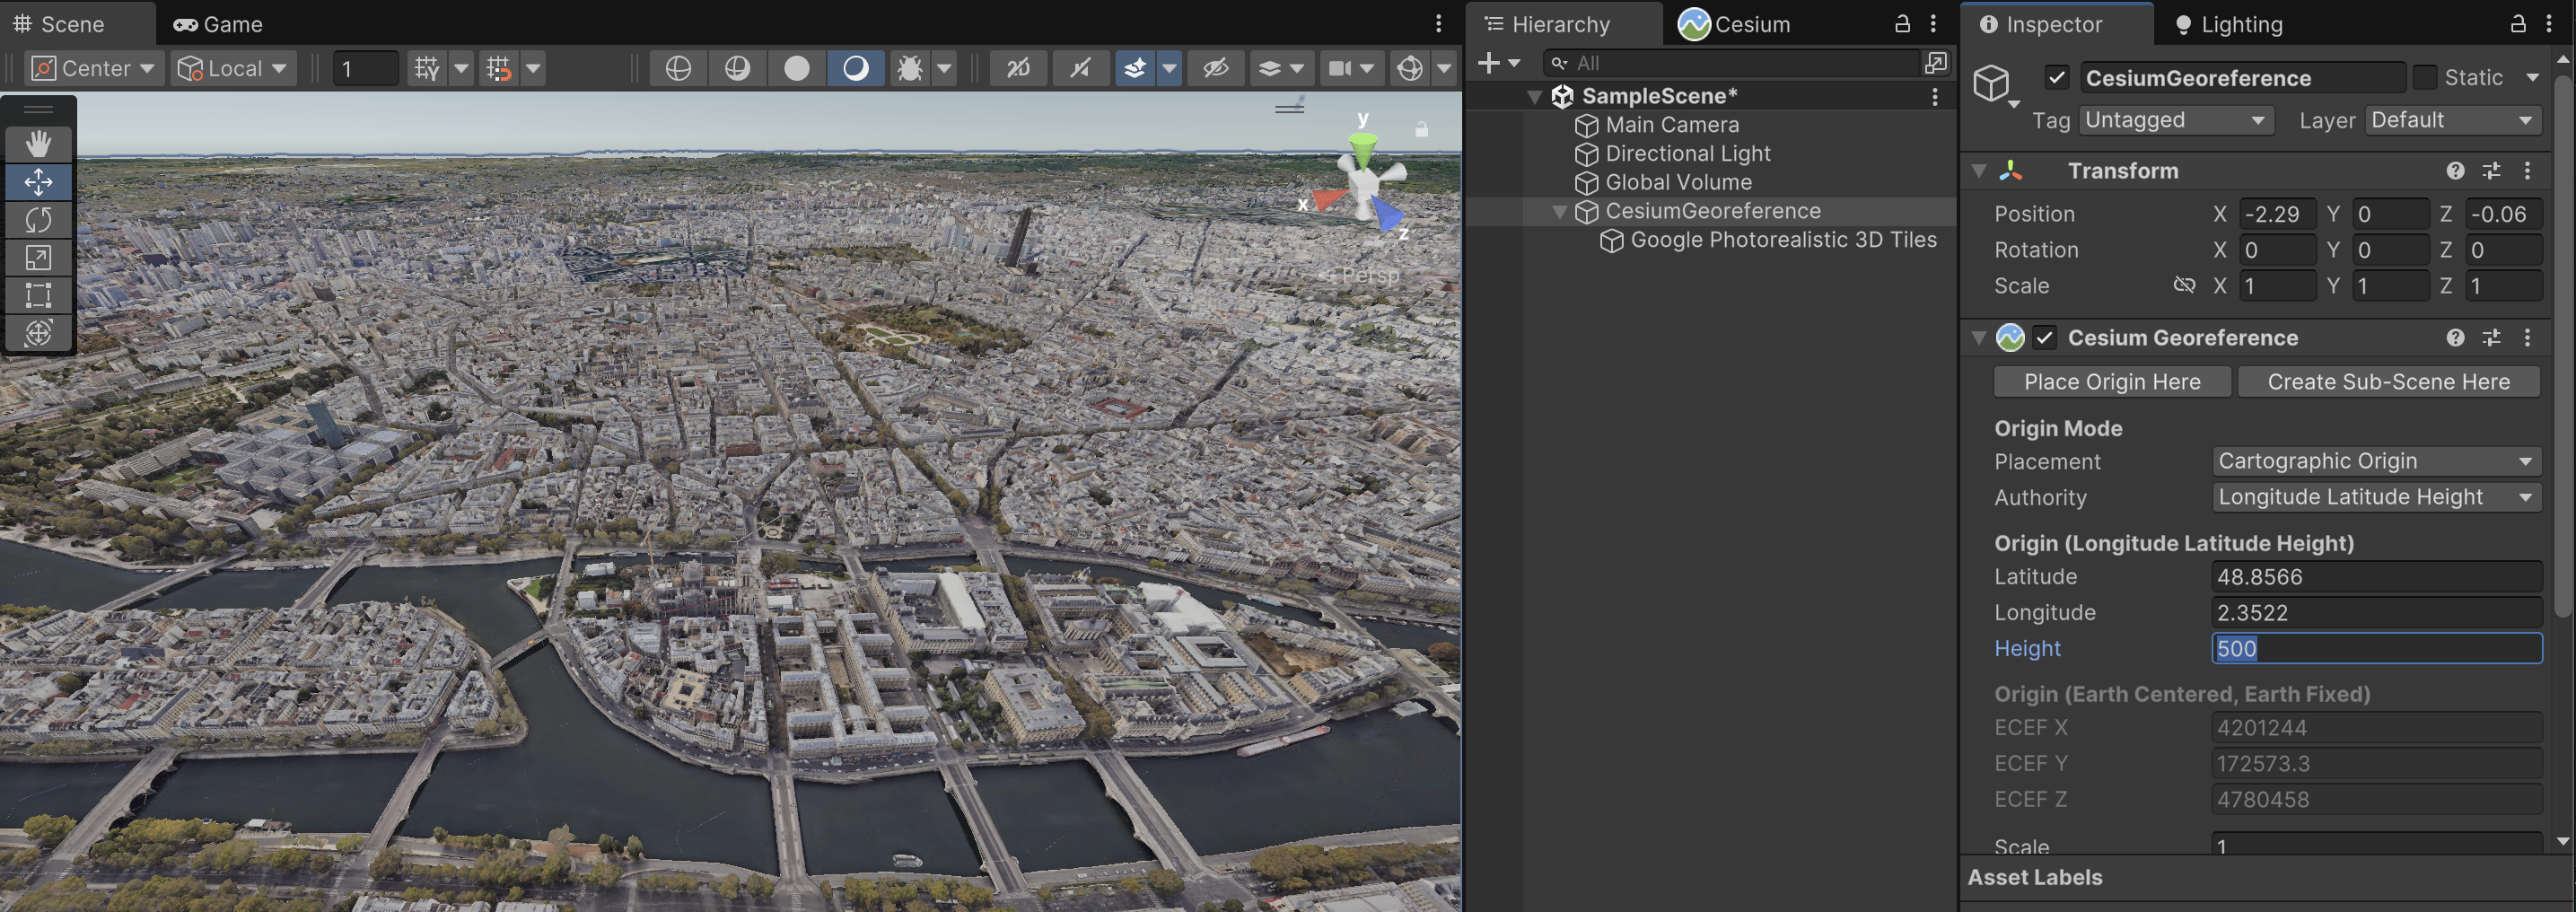Open the Placement Cartographic Origin dropdown

tap(2376, 461)
